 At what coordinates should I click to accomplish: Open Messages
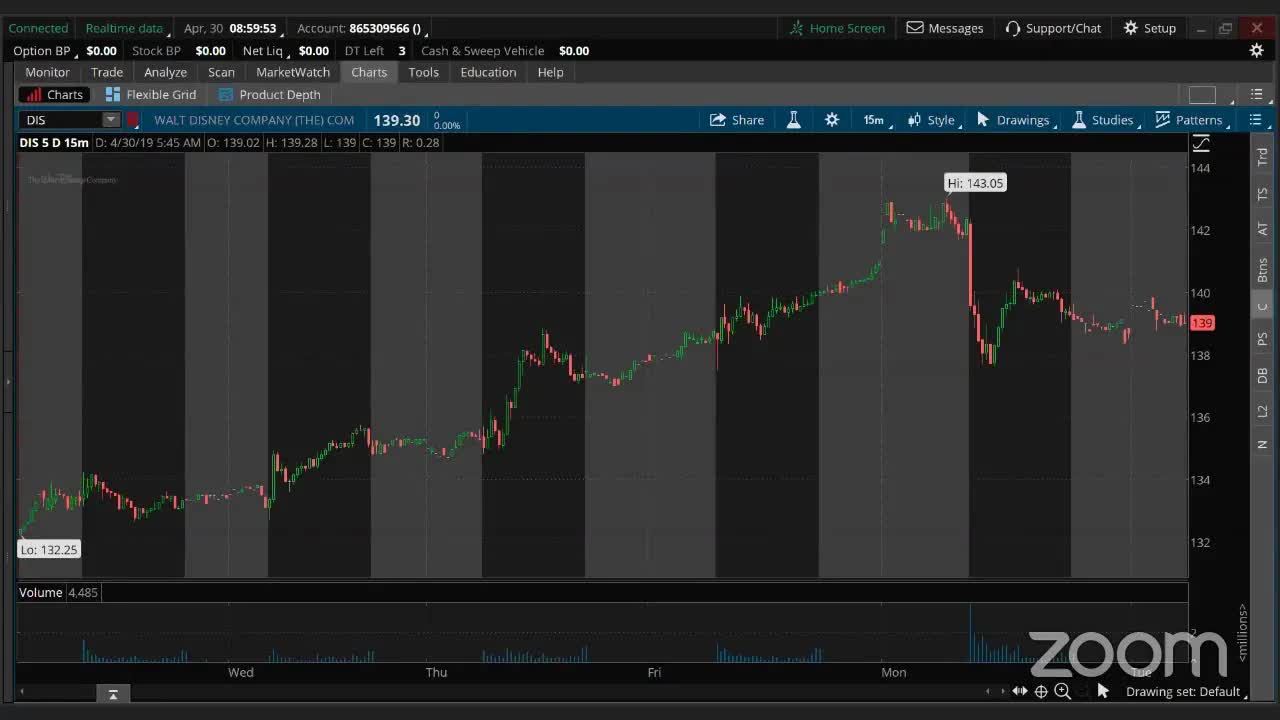[x=945, y=28]
